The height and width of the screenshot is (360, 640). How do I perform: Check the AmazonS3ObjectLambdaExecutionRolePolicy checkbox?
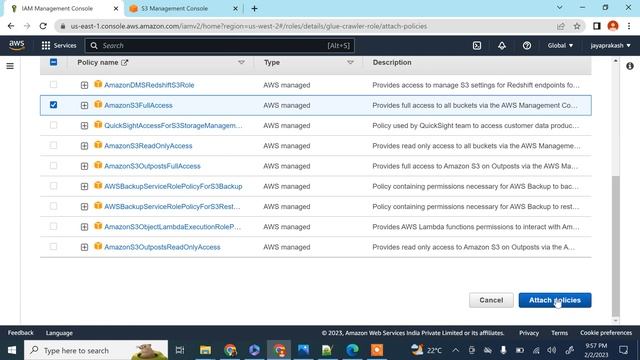pos(53,226)
